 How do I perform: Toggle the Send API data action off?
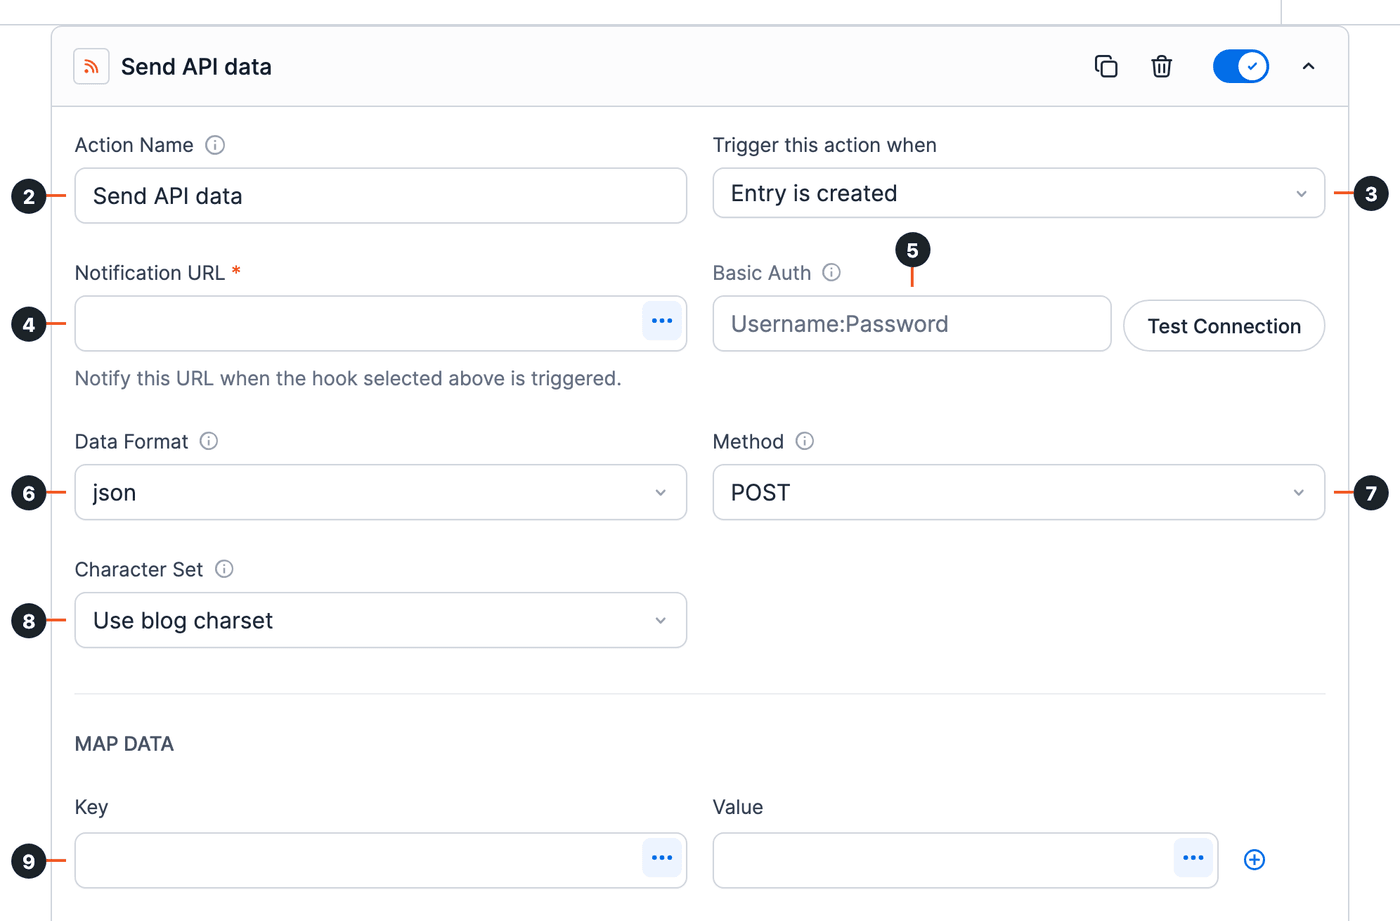1241,66
